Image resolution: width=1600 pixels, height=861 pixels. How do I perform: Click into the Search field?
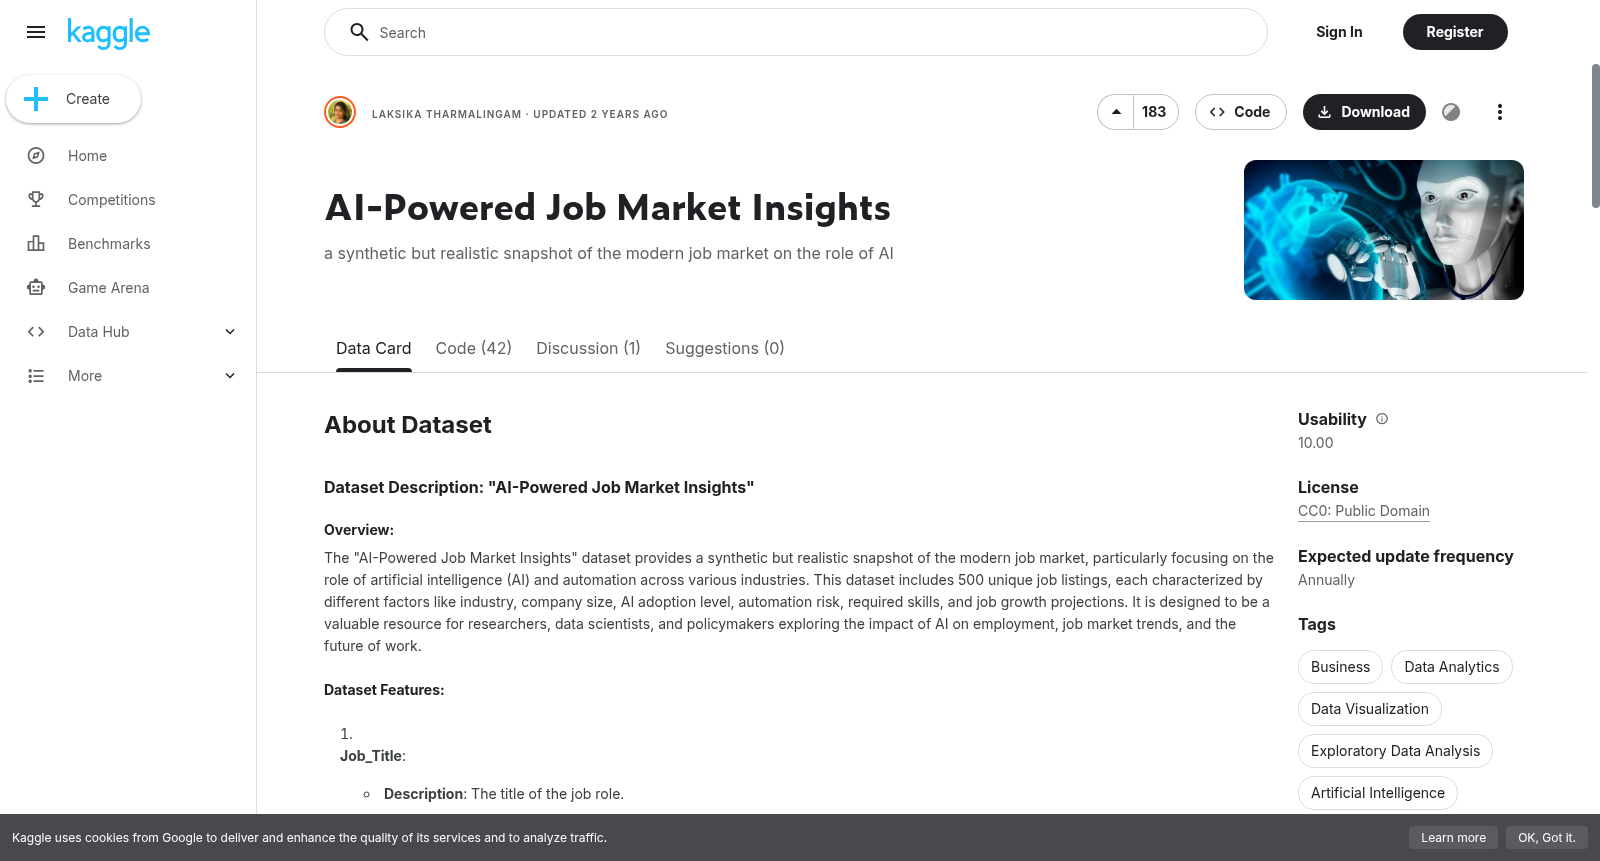click(x=796, y=32)
